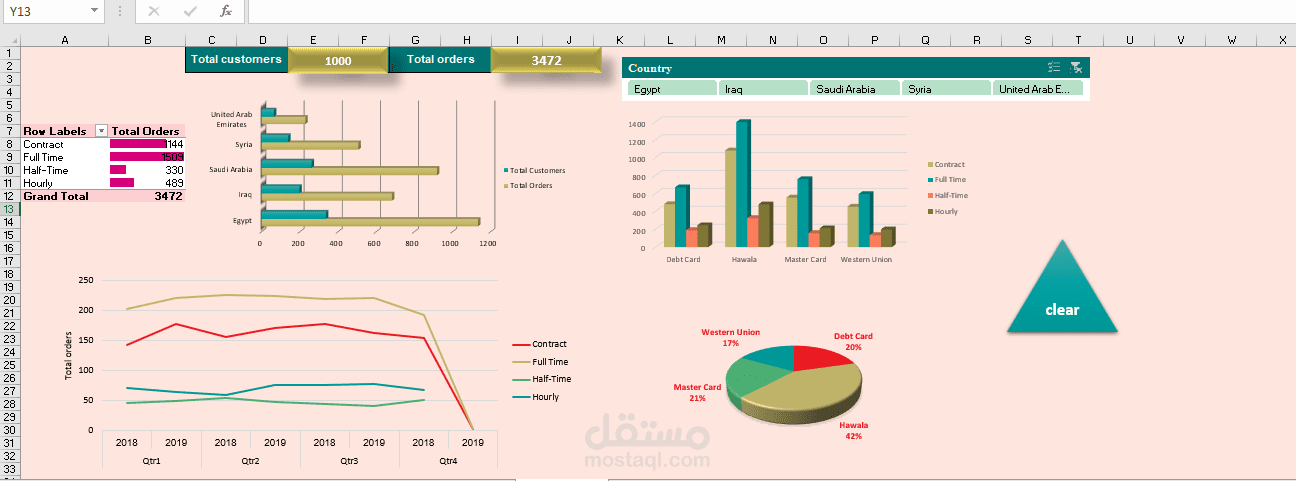The image size is (1296, 481).
Task: Click the Total customers label cell
Action: pyautogui.click(x=237, y=59)
